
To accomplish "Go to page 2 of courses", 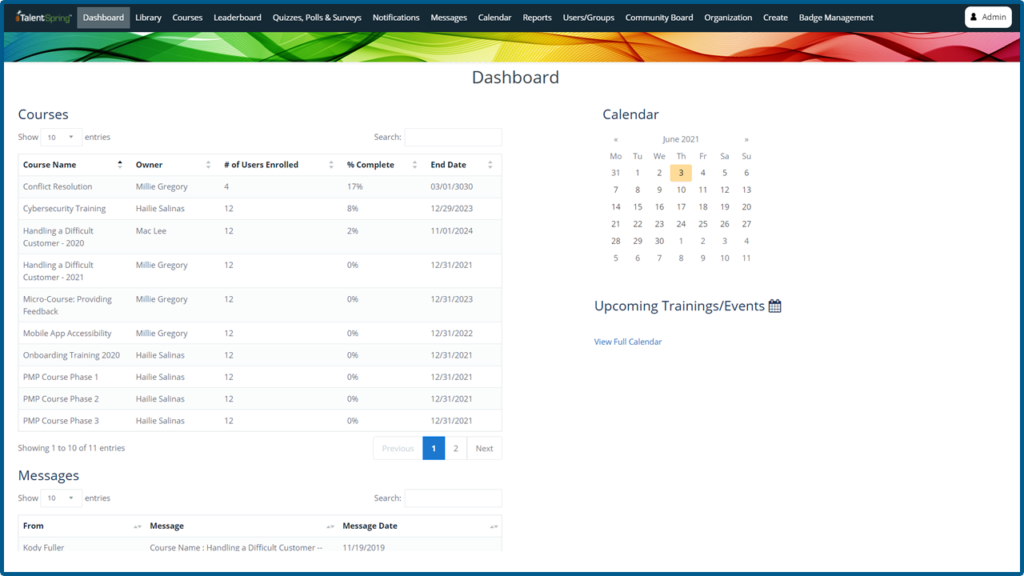I will coord(456,448).
